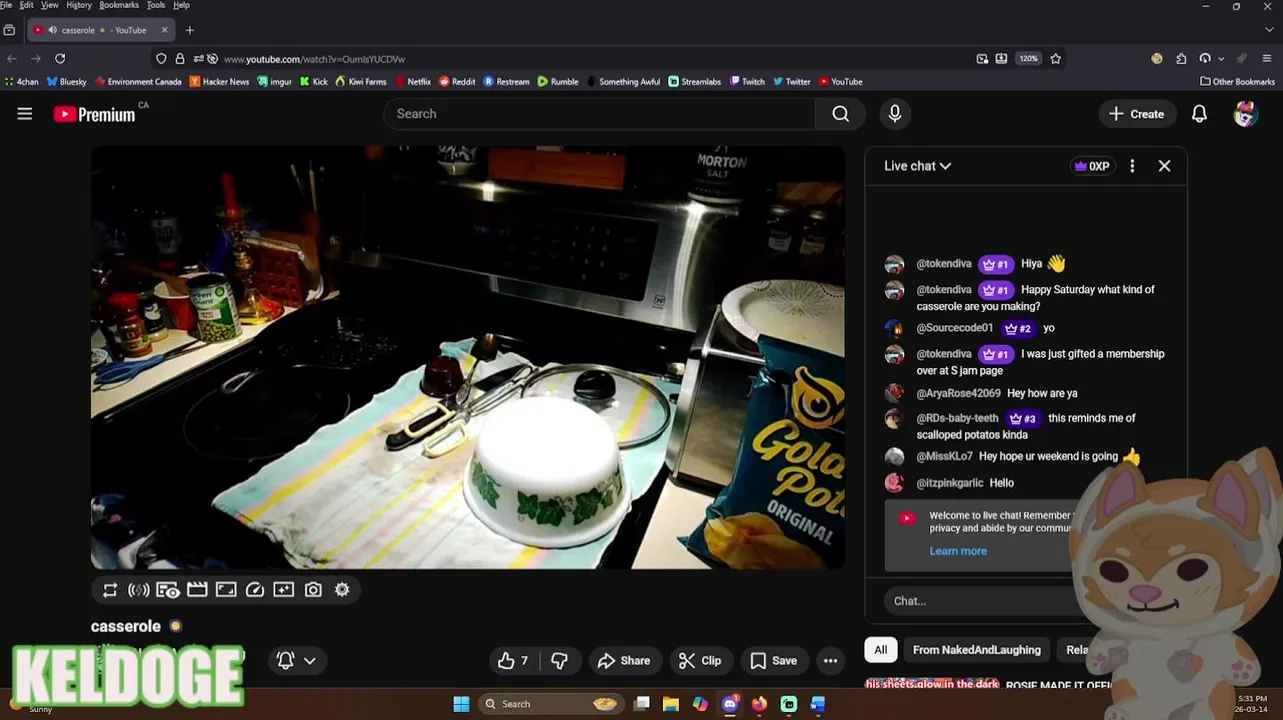The height and width of the screenshot is (720, 1283).
Task: Bookmark this page with the star
Action: [1056, 59]
